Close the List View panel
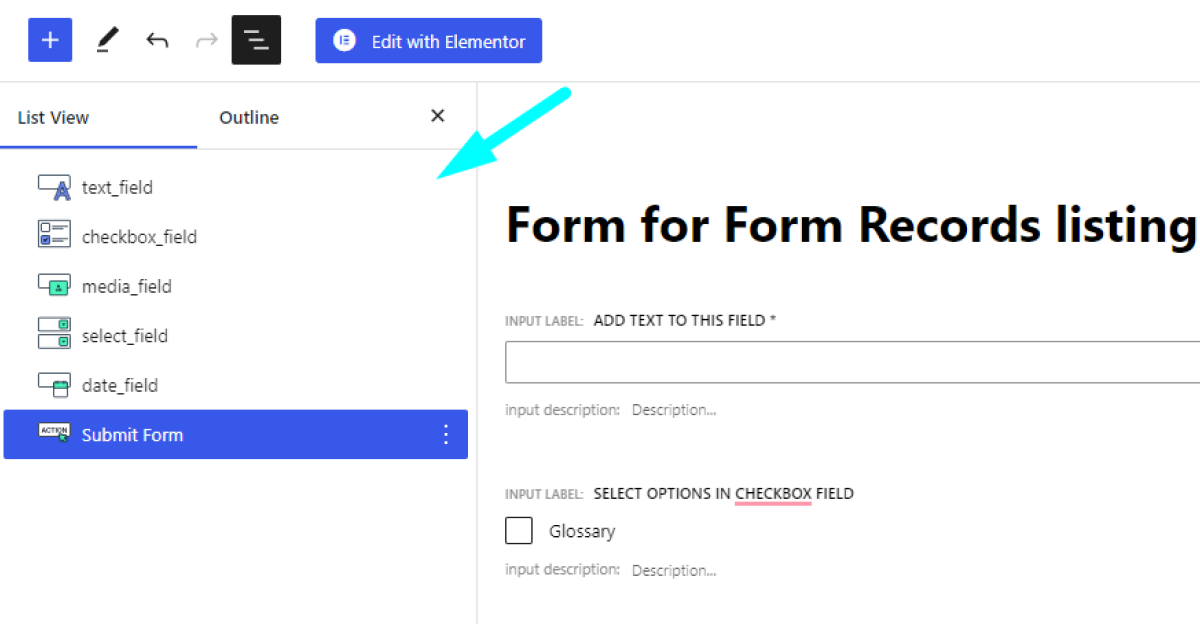Screen dimensions: 1200x624 tap(437, 116)
